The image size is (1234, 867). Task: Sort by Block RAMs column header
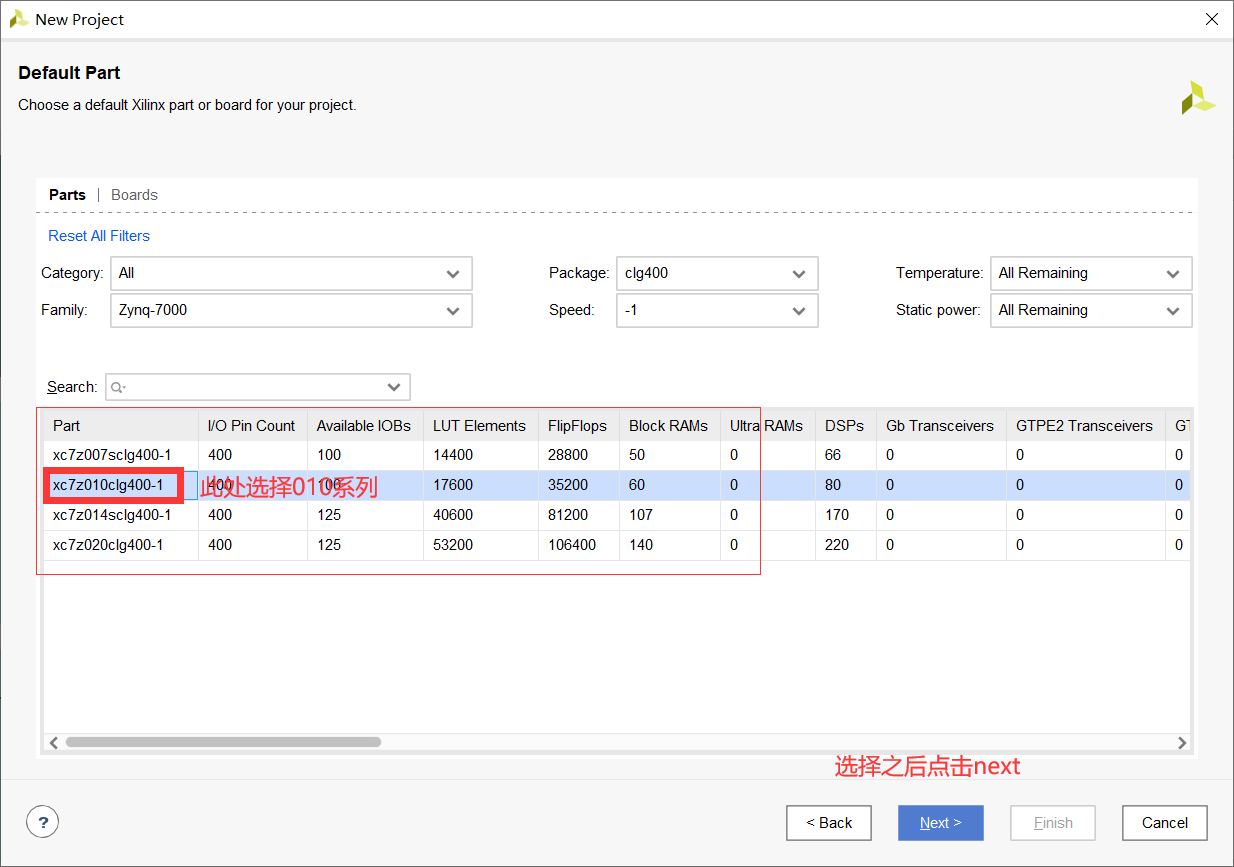pyautogui.click(x=669, y=426)
